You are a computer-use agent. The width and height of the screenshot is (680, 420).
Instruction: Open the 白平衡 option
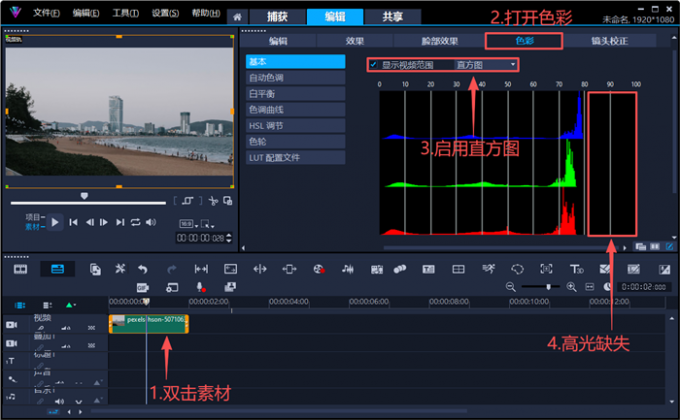coord(295,94)
